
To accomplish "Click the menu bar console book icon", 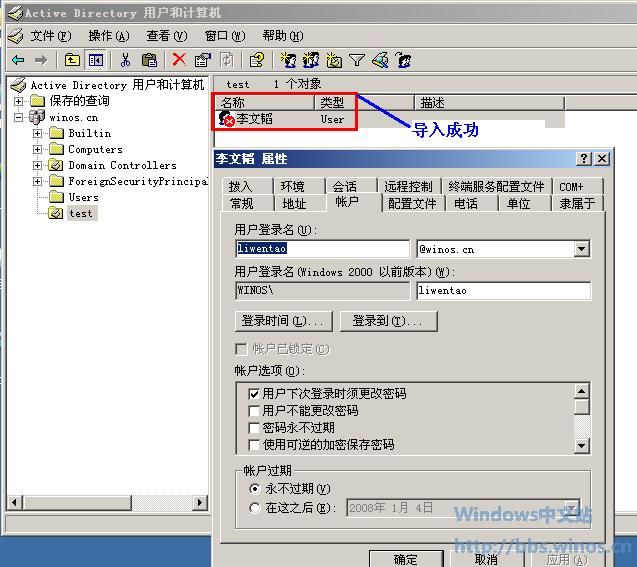I will tap(15, 36).
